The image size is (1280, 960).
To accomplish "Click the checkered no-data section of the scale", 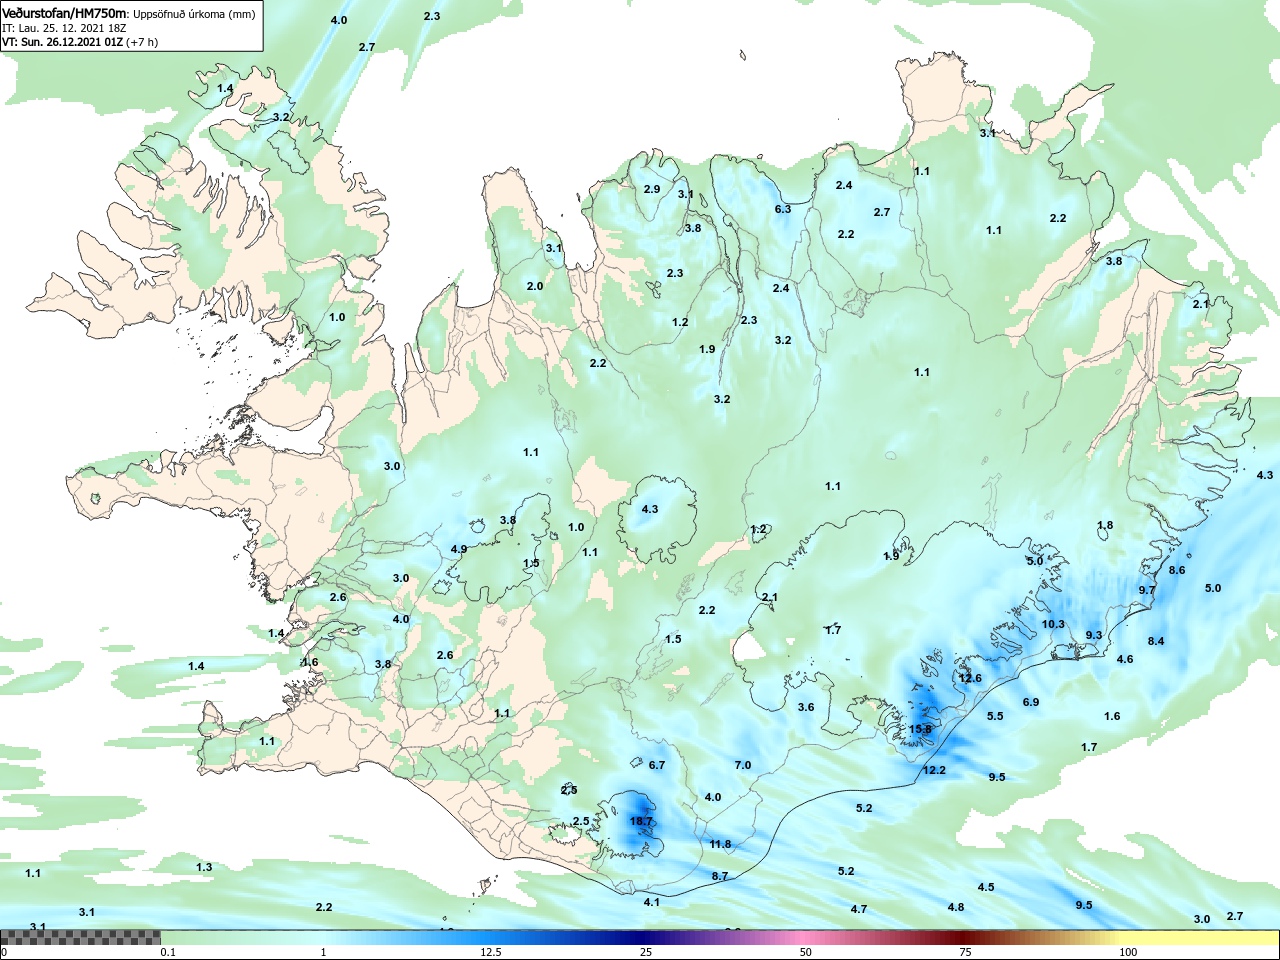I will pos(80,937).
